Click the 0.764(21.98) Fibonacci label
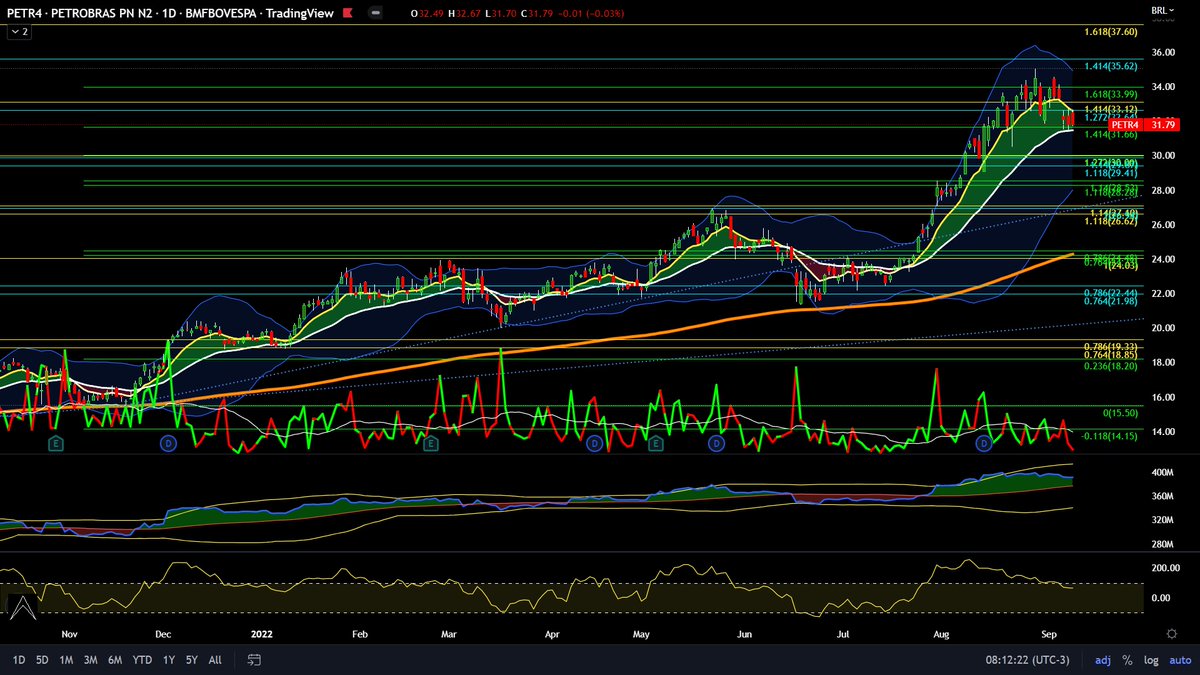 click(1112, 302)
